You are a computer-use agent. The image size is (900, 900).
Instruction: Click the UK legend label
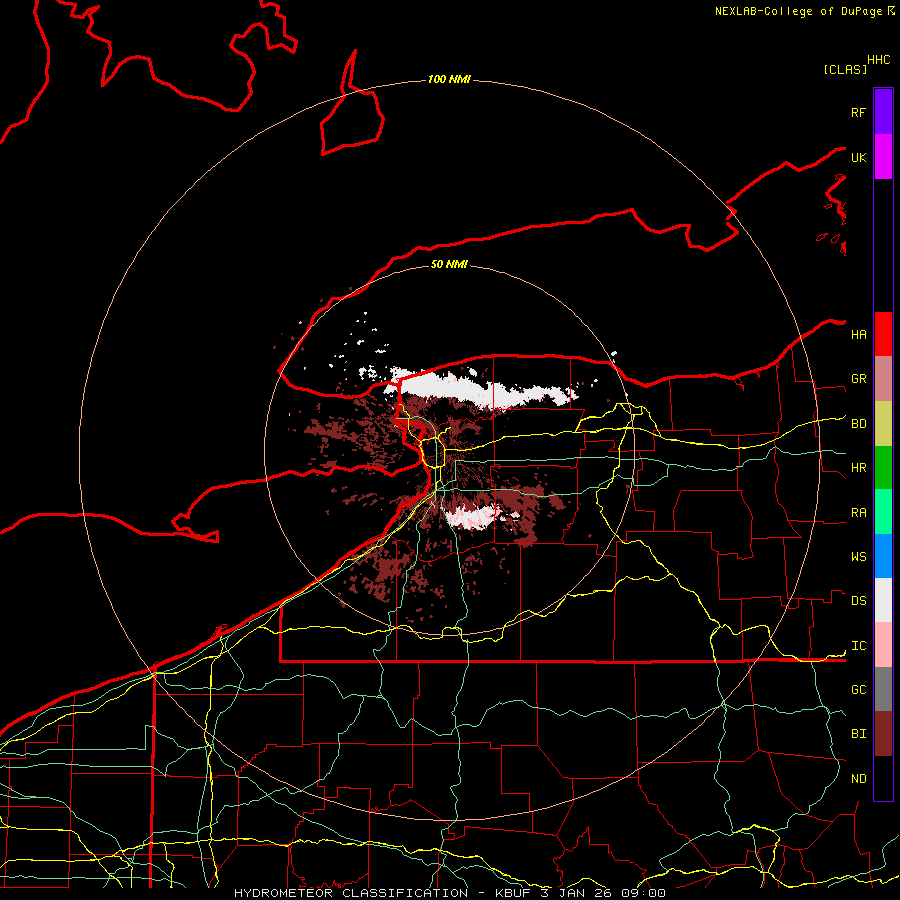click(x=858, y=158)
